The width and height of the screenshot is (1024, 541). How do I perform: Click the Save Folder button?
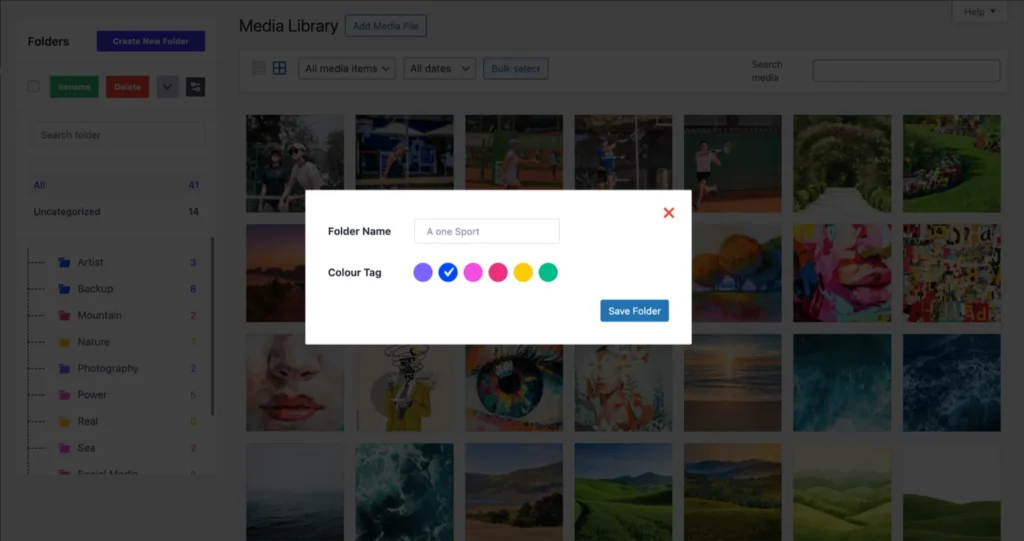(x=634, y=311)
